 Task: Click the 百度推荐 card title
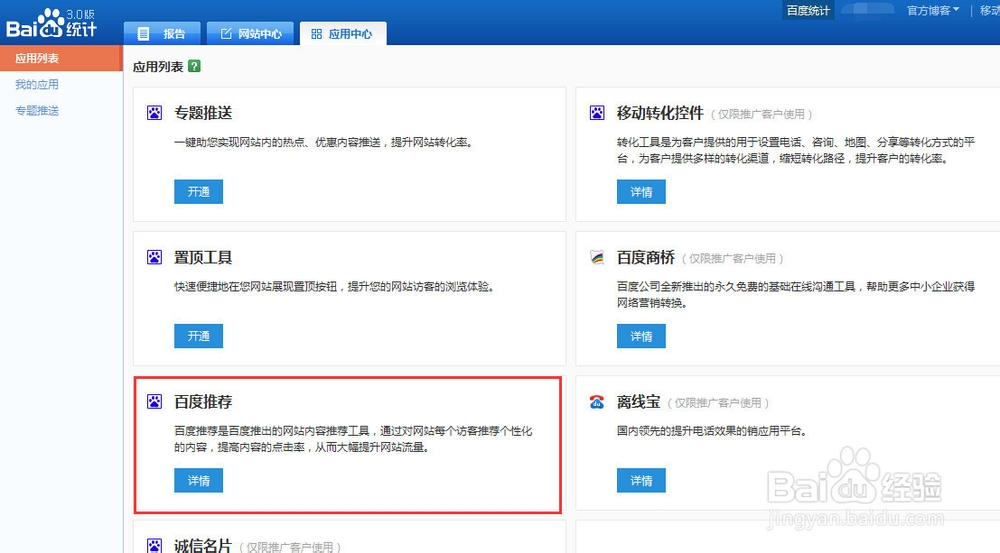pos(203,402)
